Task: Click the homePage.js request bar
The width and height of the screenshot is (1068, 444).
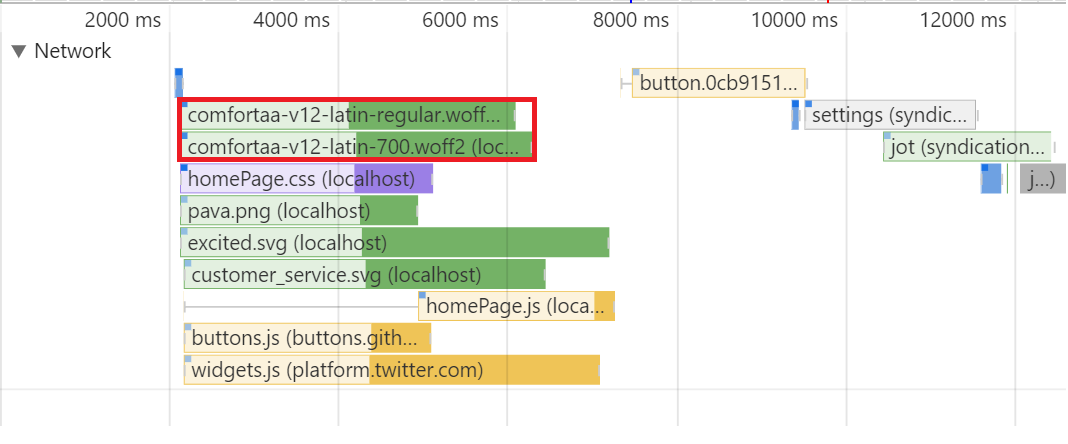Action: pos(516,307)
